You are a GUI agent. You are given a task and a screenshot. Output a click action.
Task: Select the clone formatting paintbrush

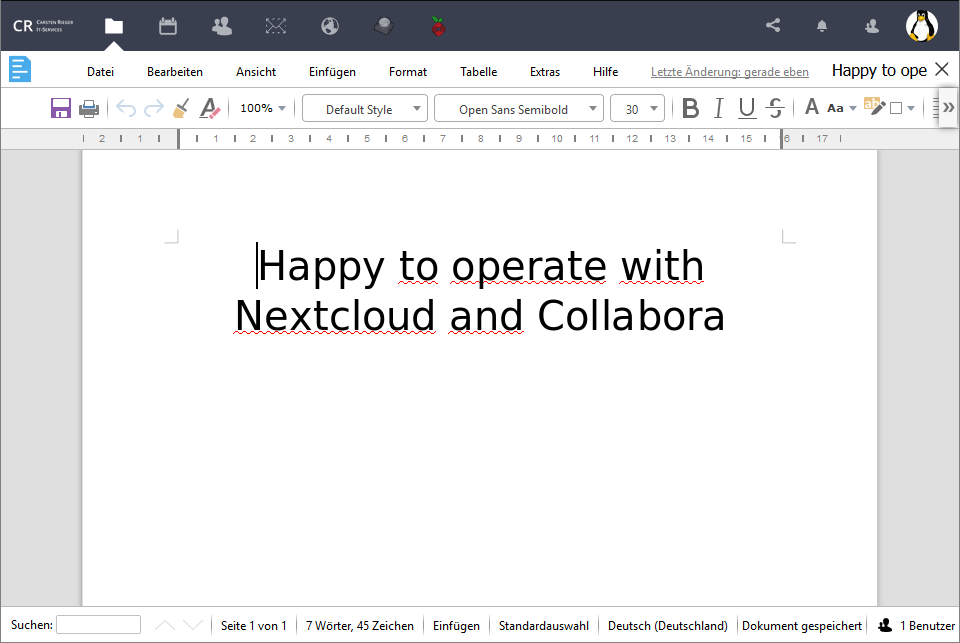tap(180, 107)
